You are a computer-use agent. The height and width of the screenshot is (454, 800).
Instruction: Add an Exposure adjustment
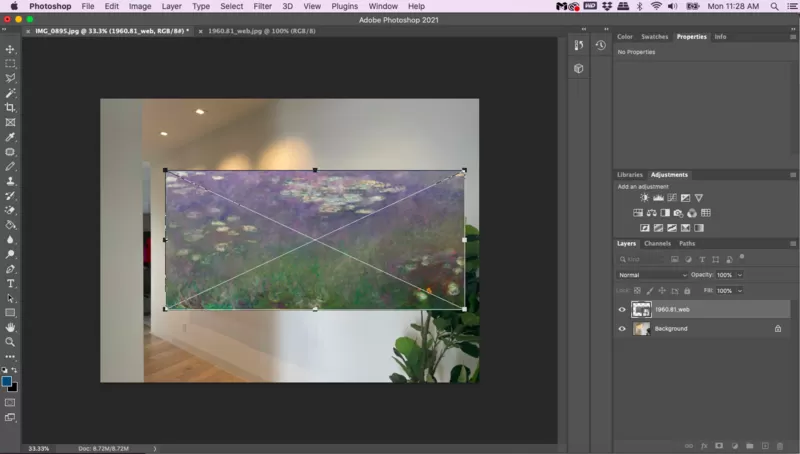tap(685, 198)
